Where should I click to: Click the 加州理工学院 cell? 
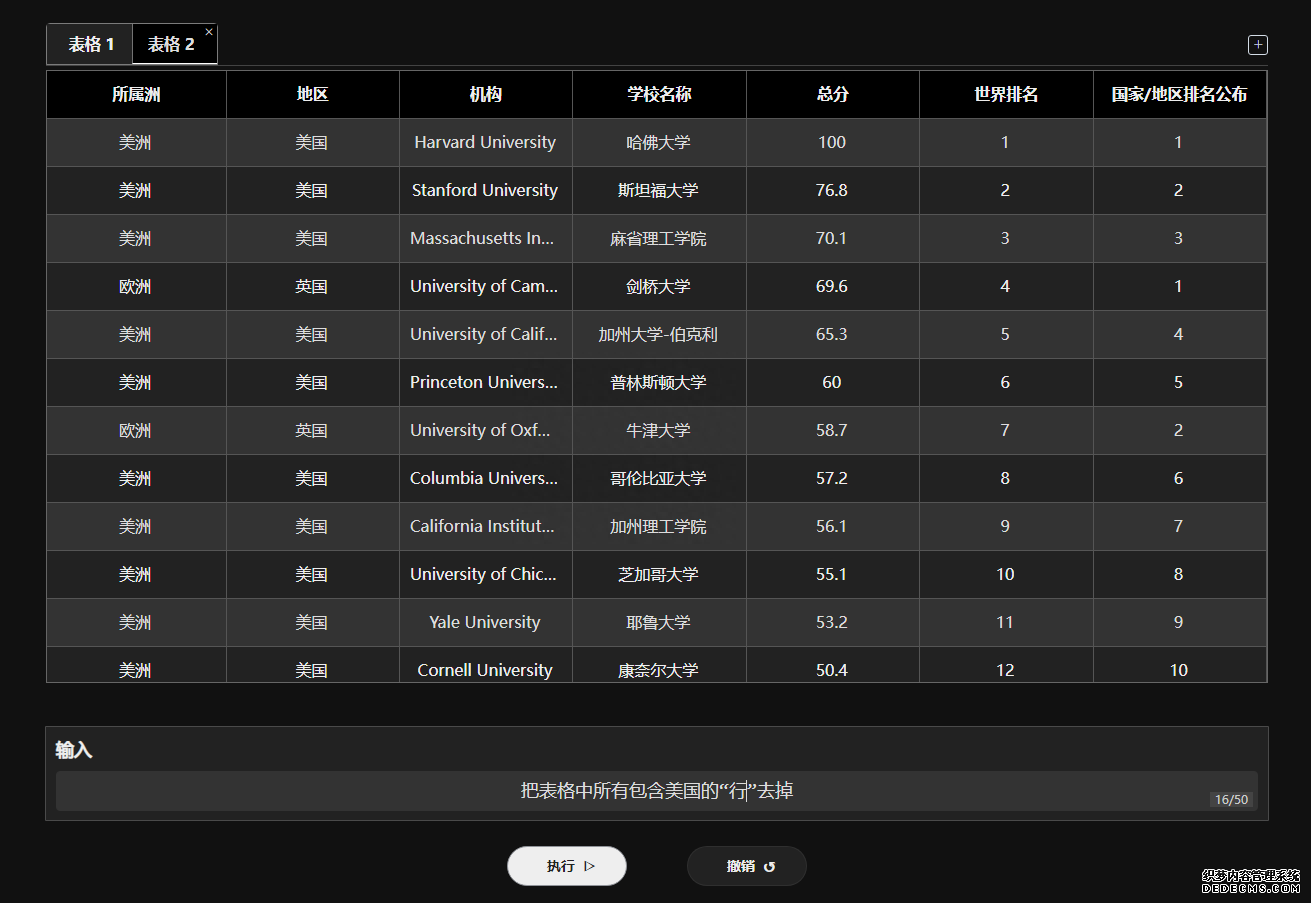coord(659,527)
